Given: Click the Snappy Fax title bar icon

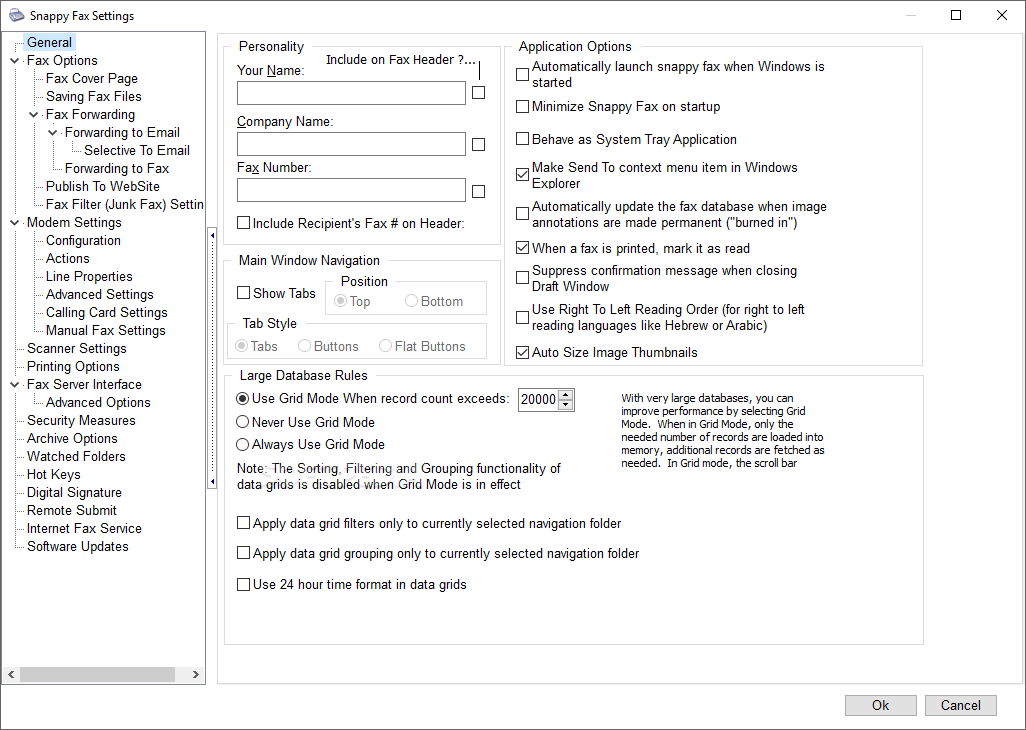Looking at the screenshot, I should (x=16, y=15).
